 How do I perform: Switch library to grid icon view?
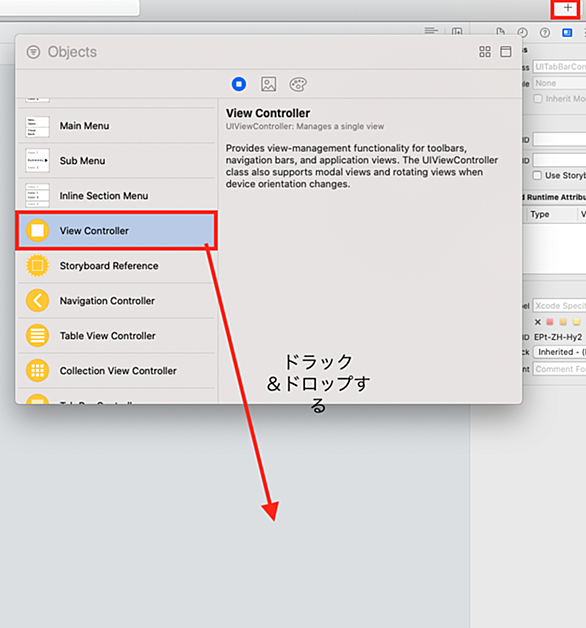(485, 52)
